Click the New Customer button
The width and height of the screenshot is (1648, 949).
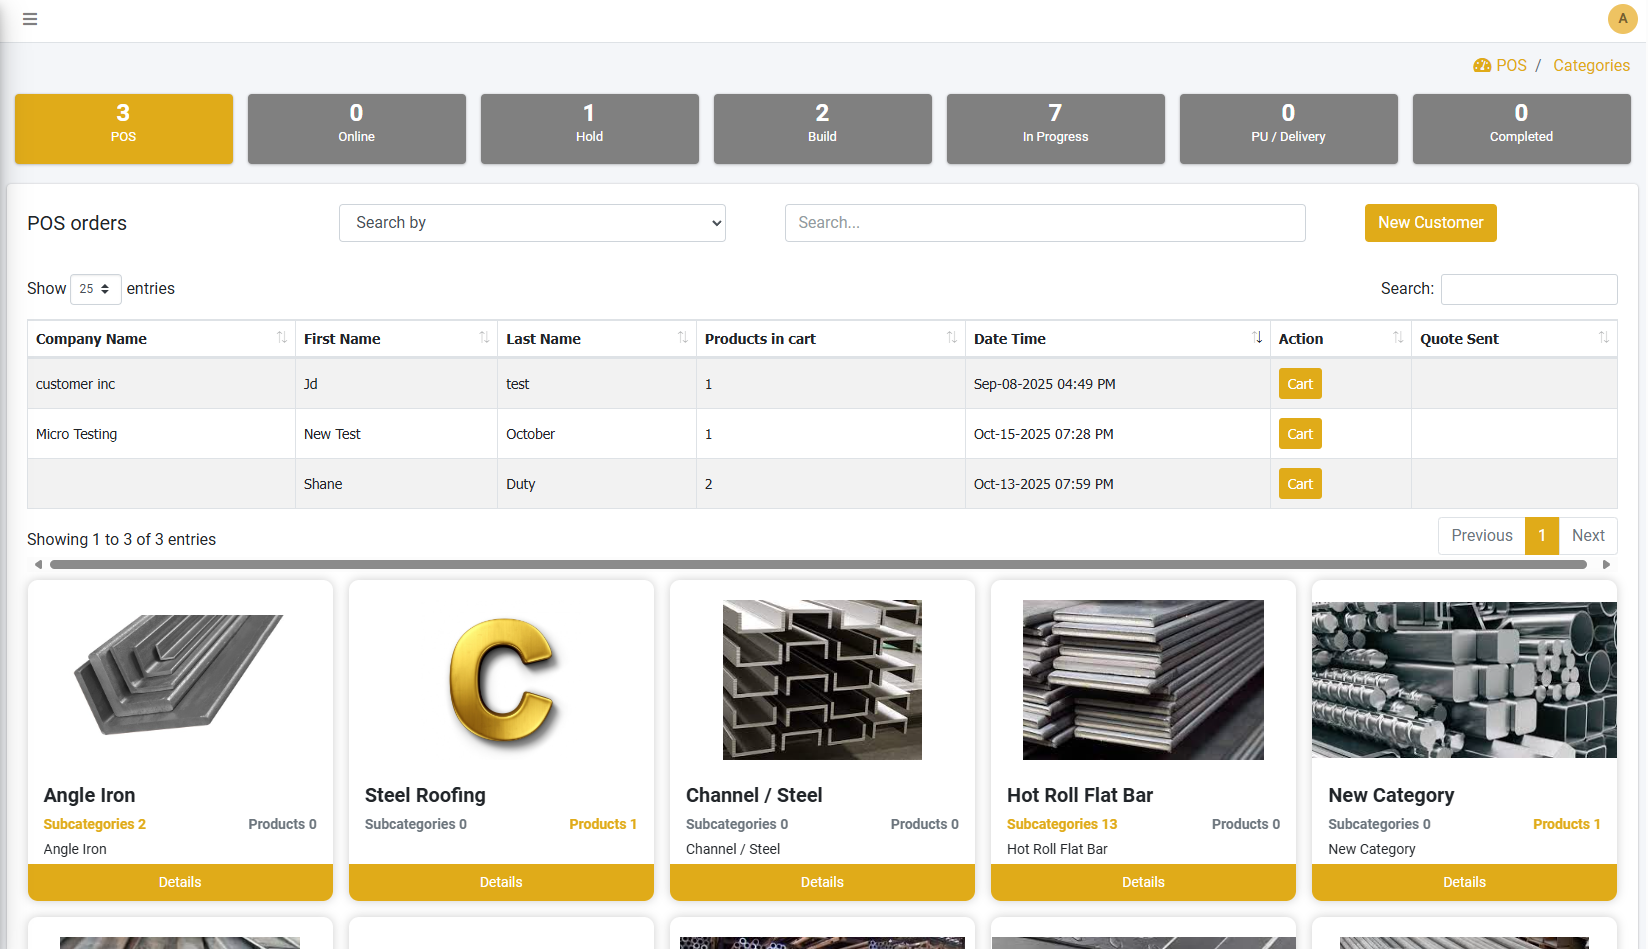pyautogui.click(x=1430, y=223)
